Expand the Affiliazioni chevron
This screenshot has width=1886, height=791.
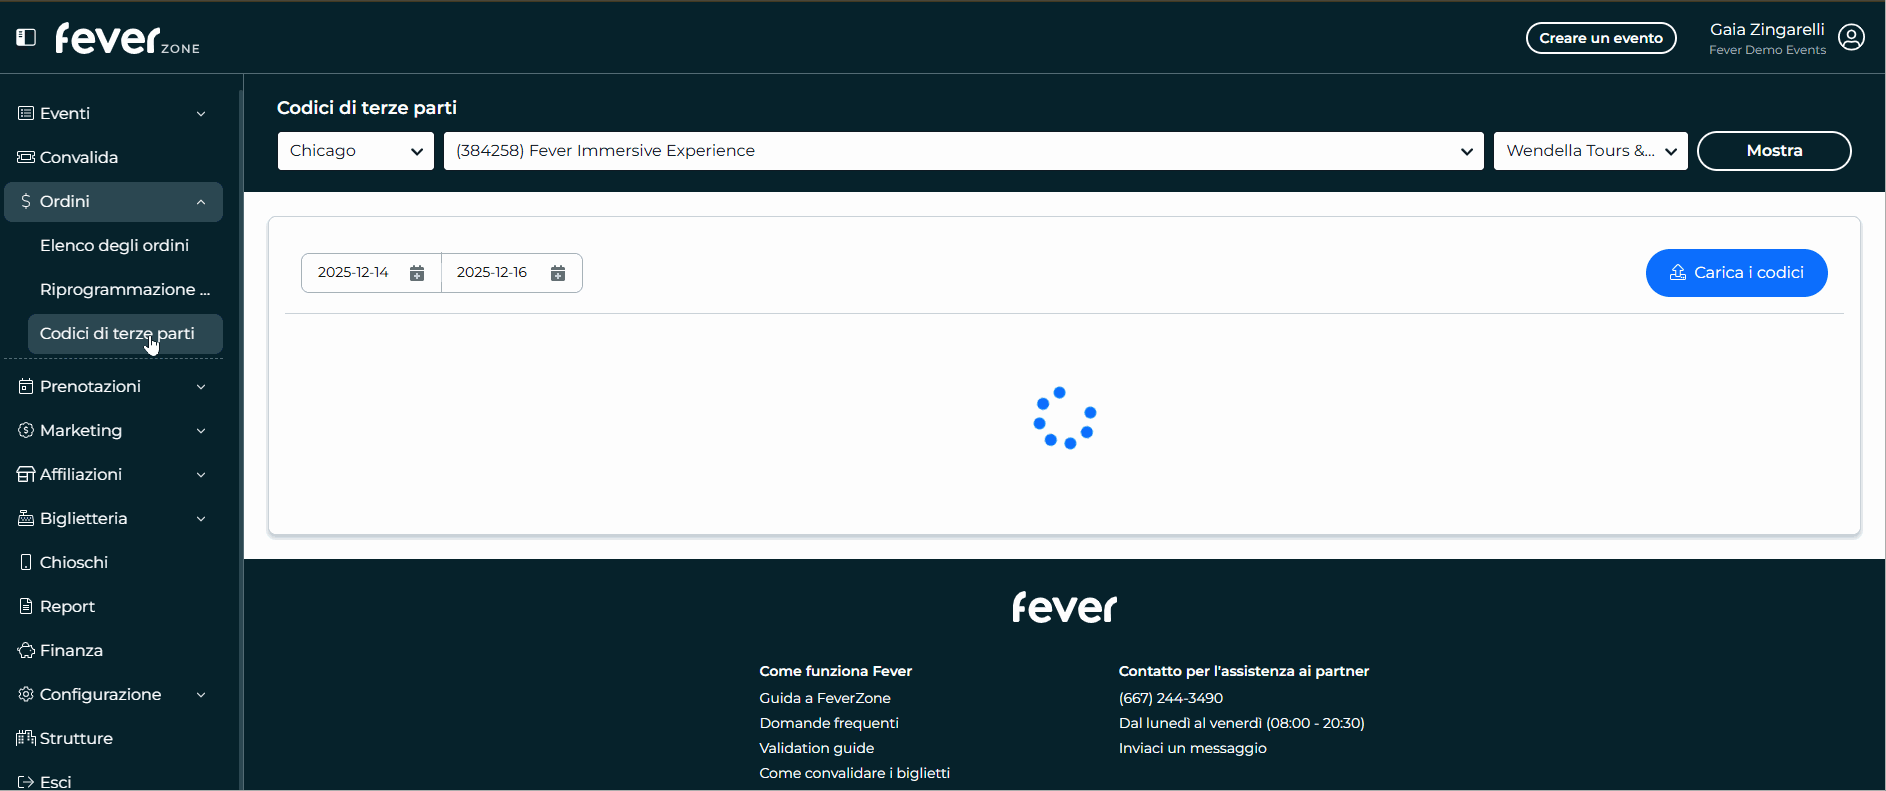[x=201, y=475]
